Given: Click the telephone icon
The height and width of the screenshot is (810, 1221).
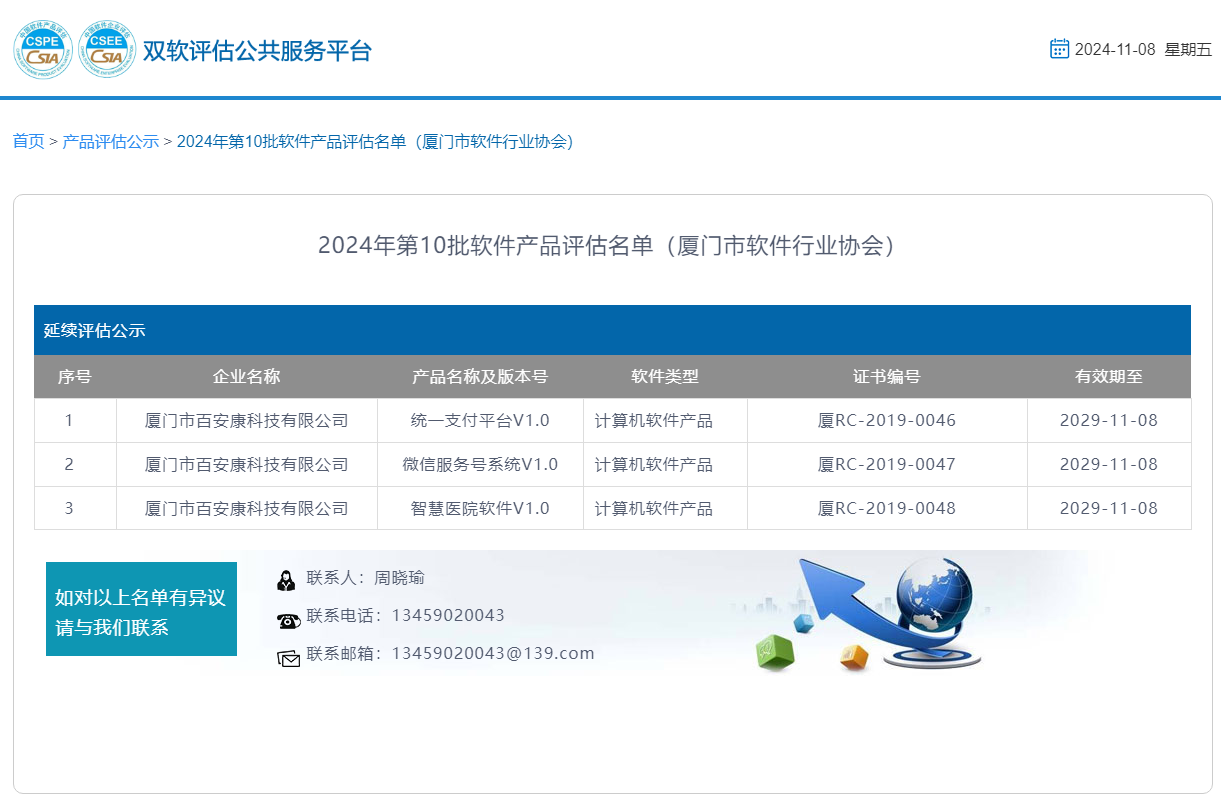Looking at the screenshot, I should [x=288, y=621].
